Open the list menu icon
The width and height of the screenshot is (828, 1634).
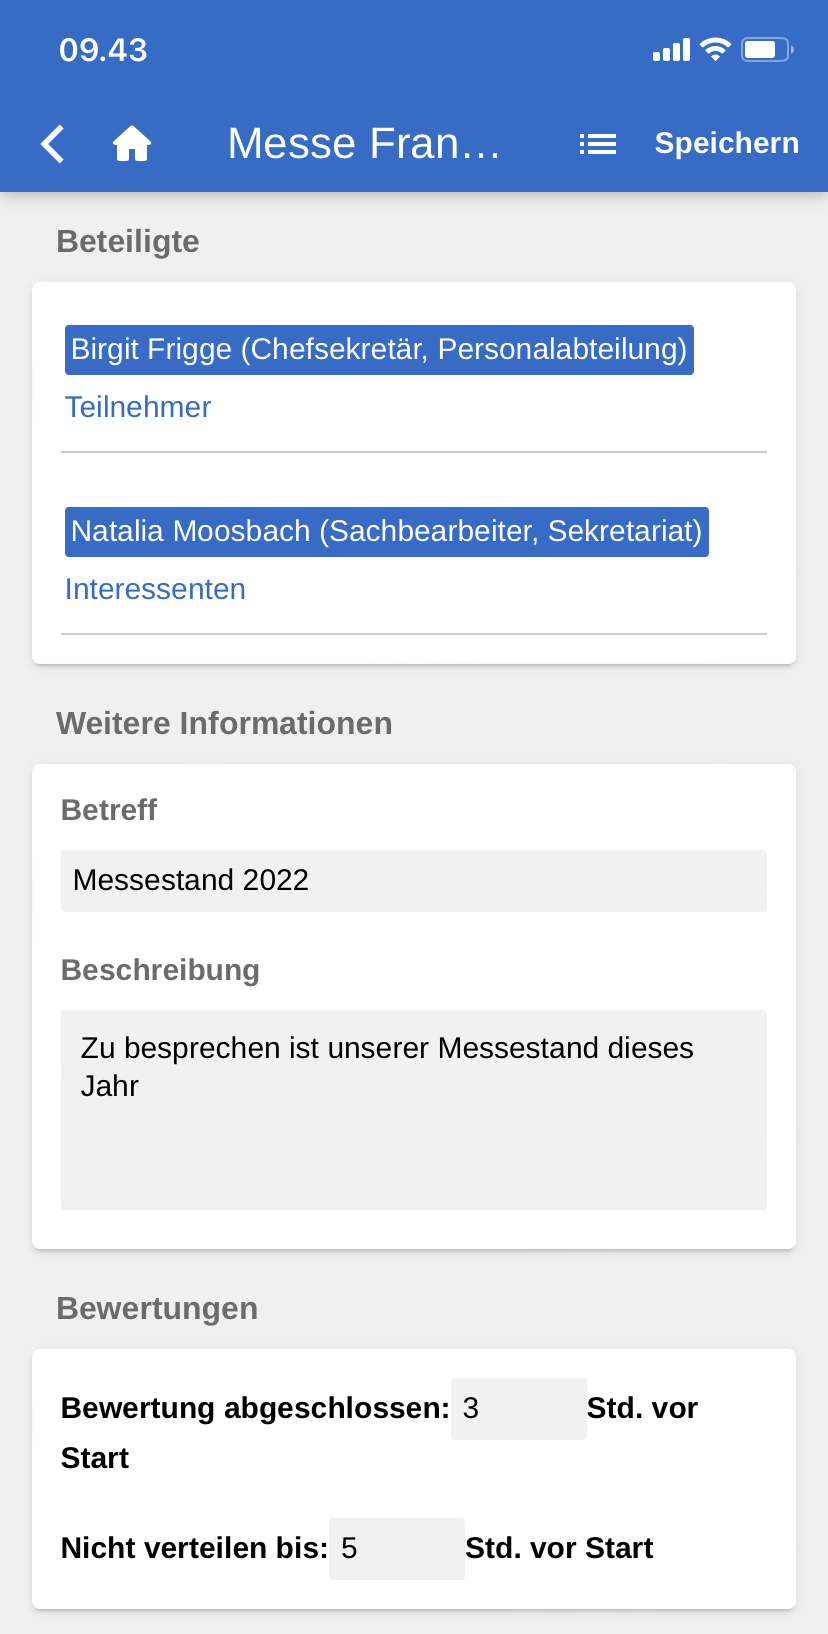click(597, 144)
